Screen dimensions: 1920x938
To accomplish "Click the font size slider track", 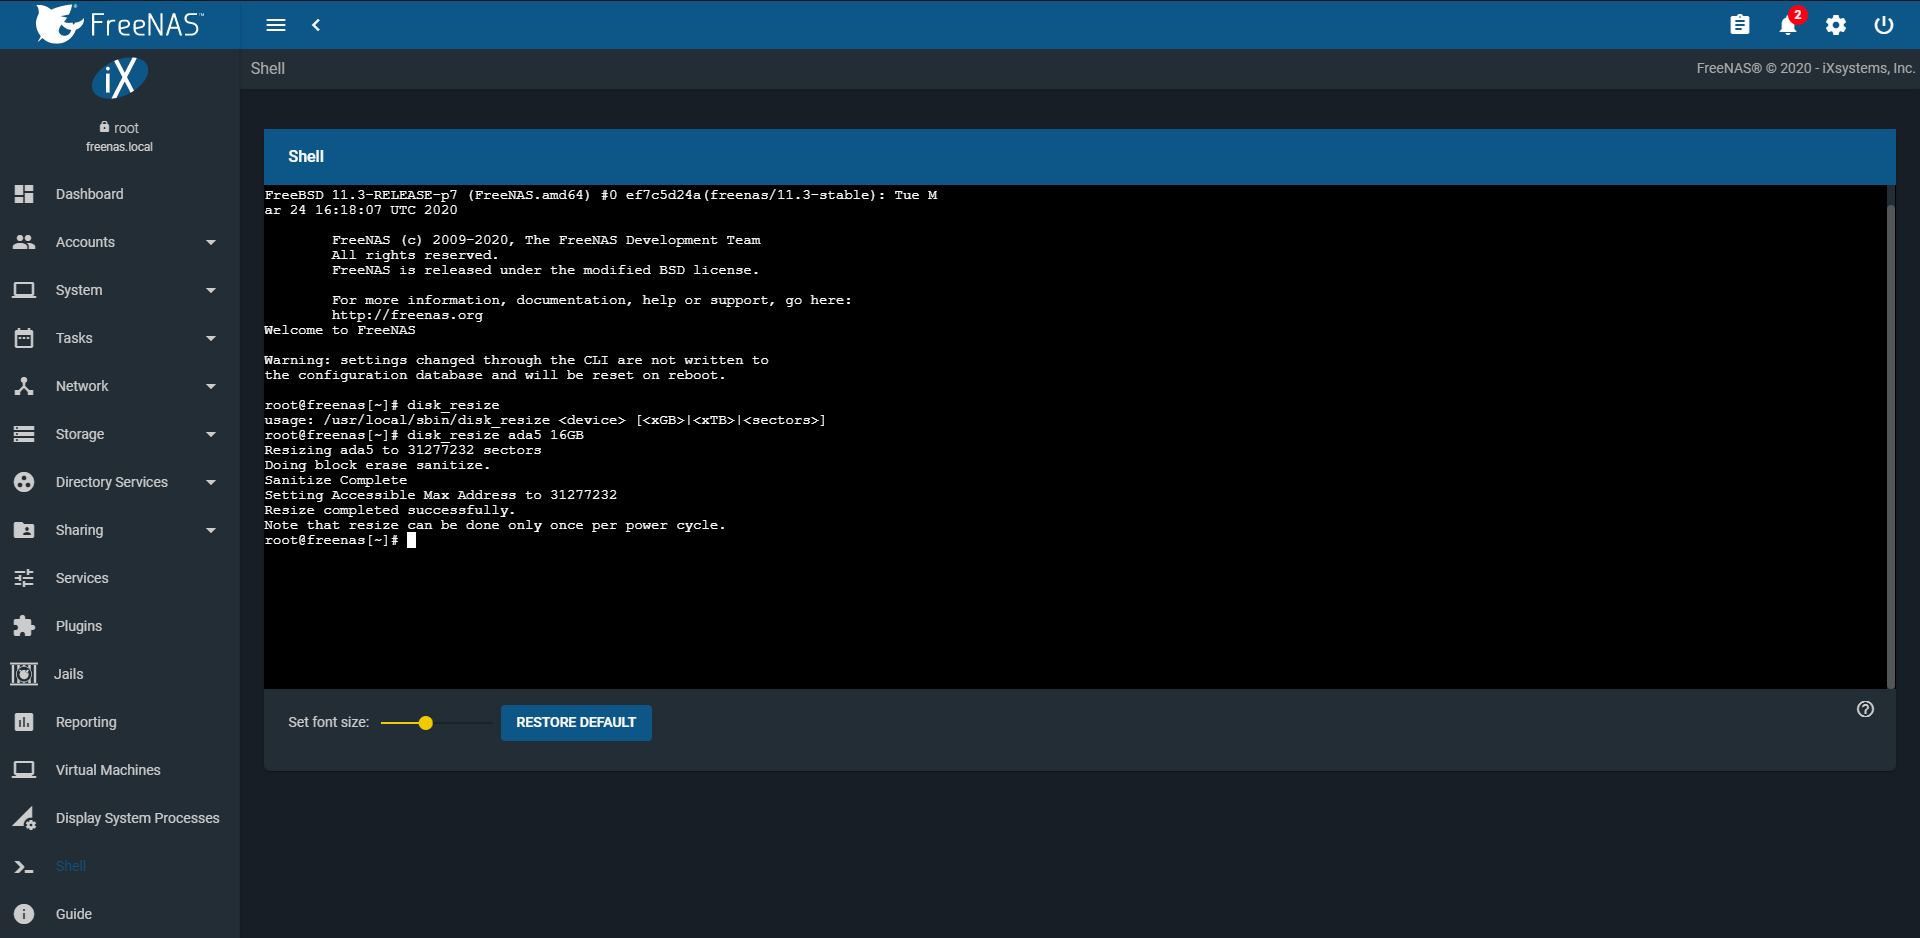I will (x=438, y=723).
